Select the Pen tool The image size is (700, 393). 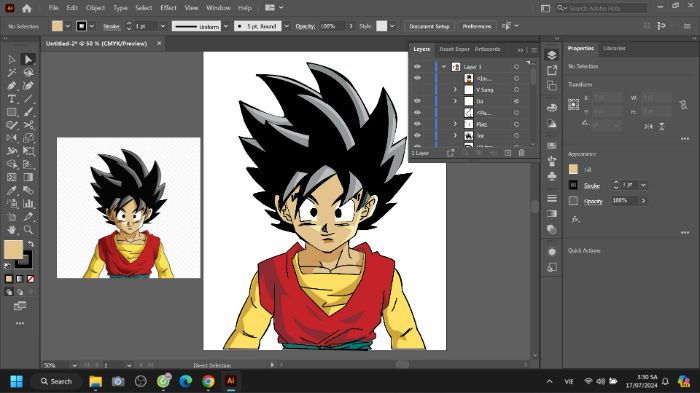(12, 86)
